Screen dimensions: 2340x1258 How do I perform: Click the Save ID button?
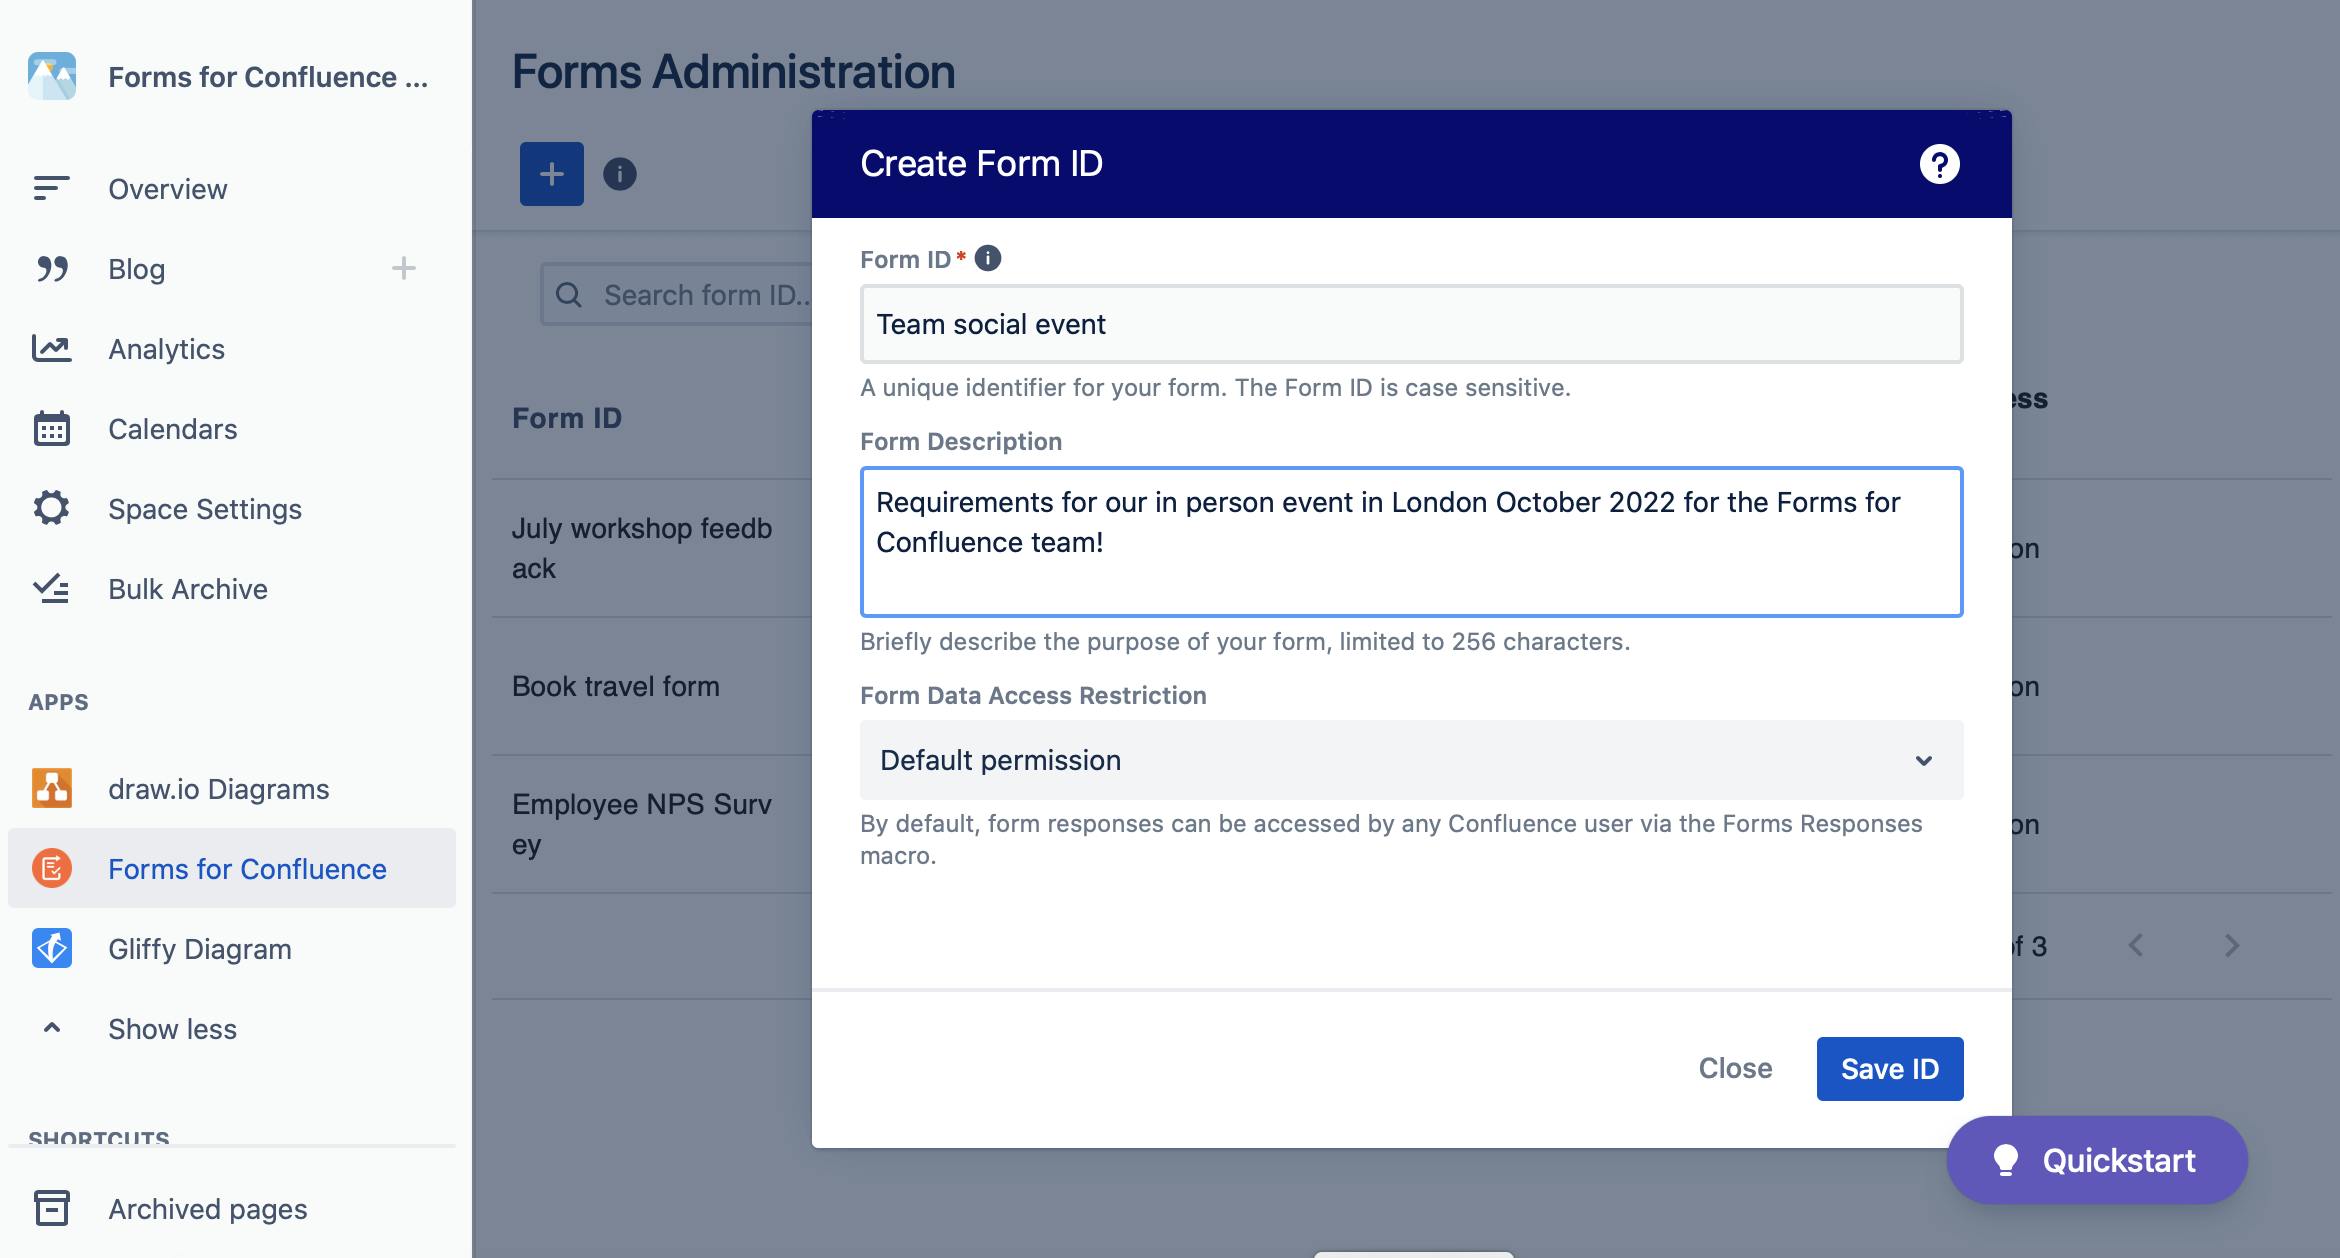point(1890,1069)
